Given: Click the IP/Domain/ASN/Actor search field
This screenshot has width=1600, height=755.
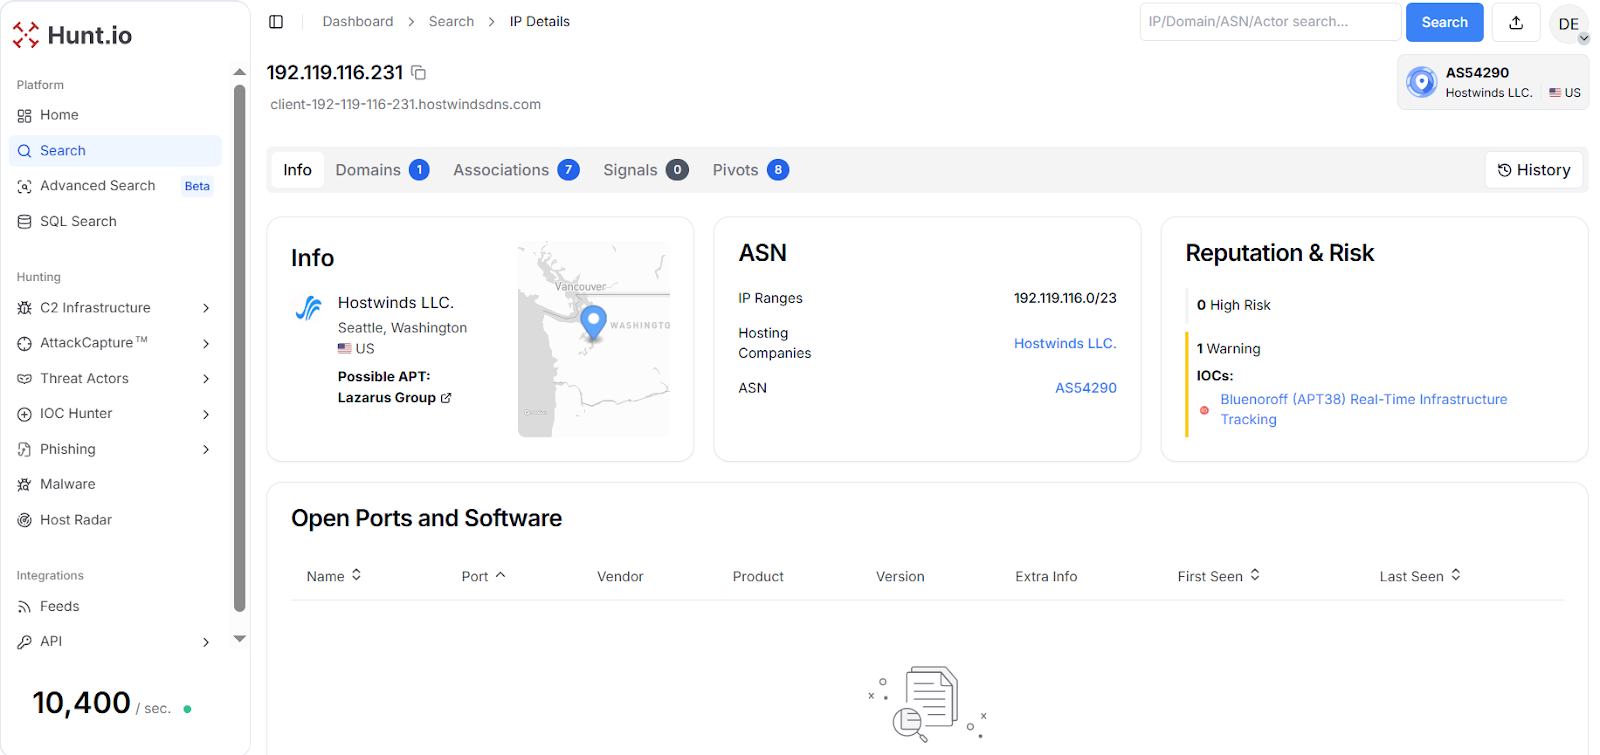Looking at the screenshot, I should (1268, 22).
